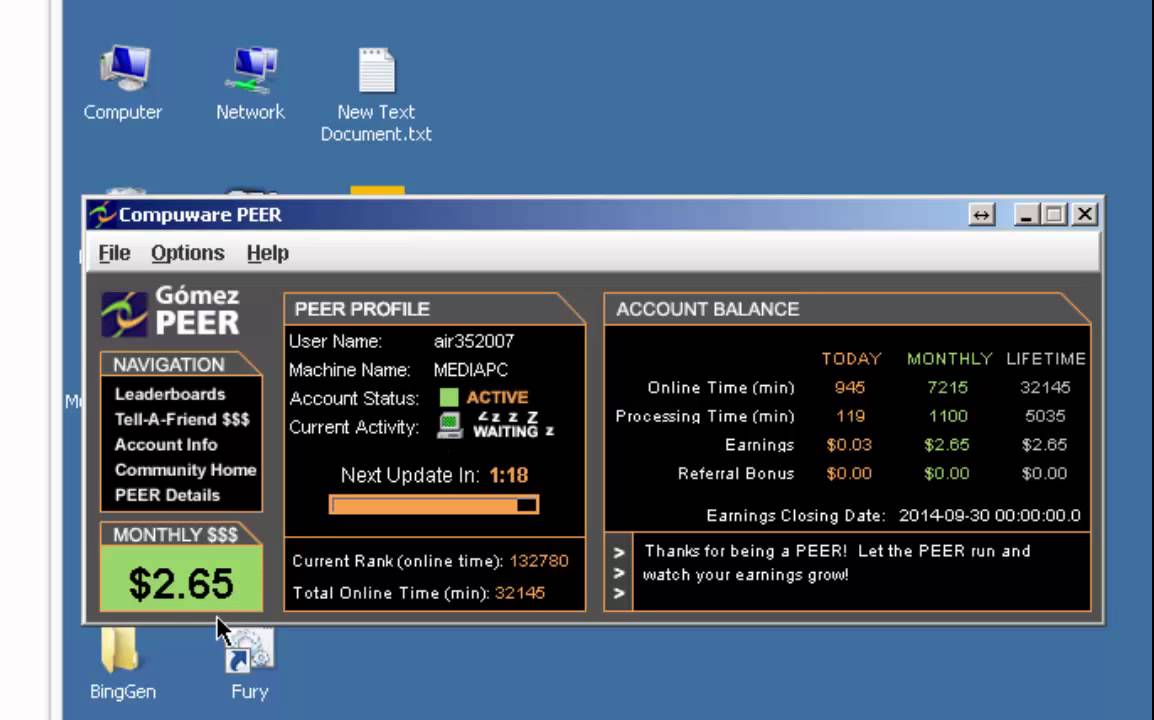The image size is (1154, 720).
Task: Click monthly processing time value 1100
Action: (948, 416)
